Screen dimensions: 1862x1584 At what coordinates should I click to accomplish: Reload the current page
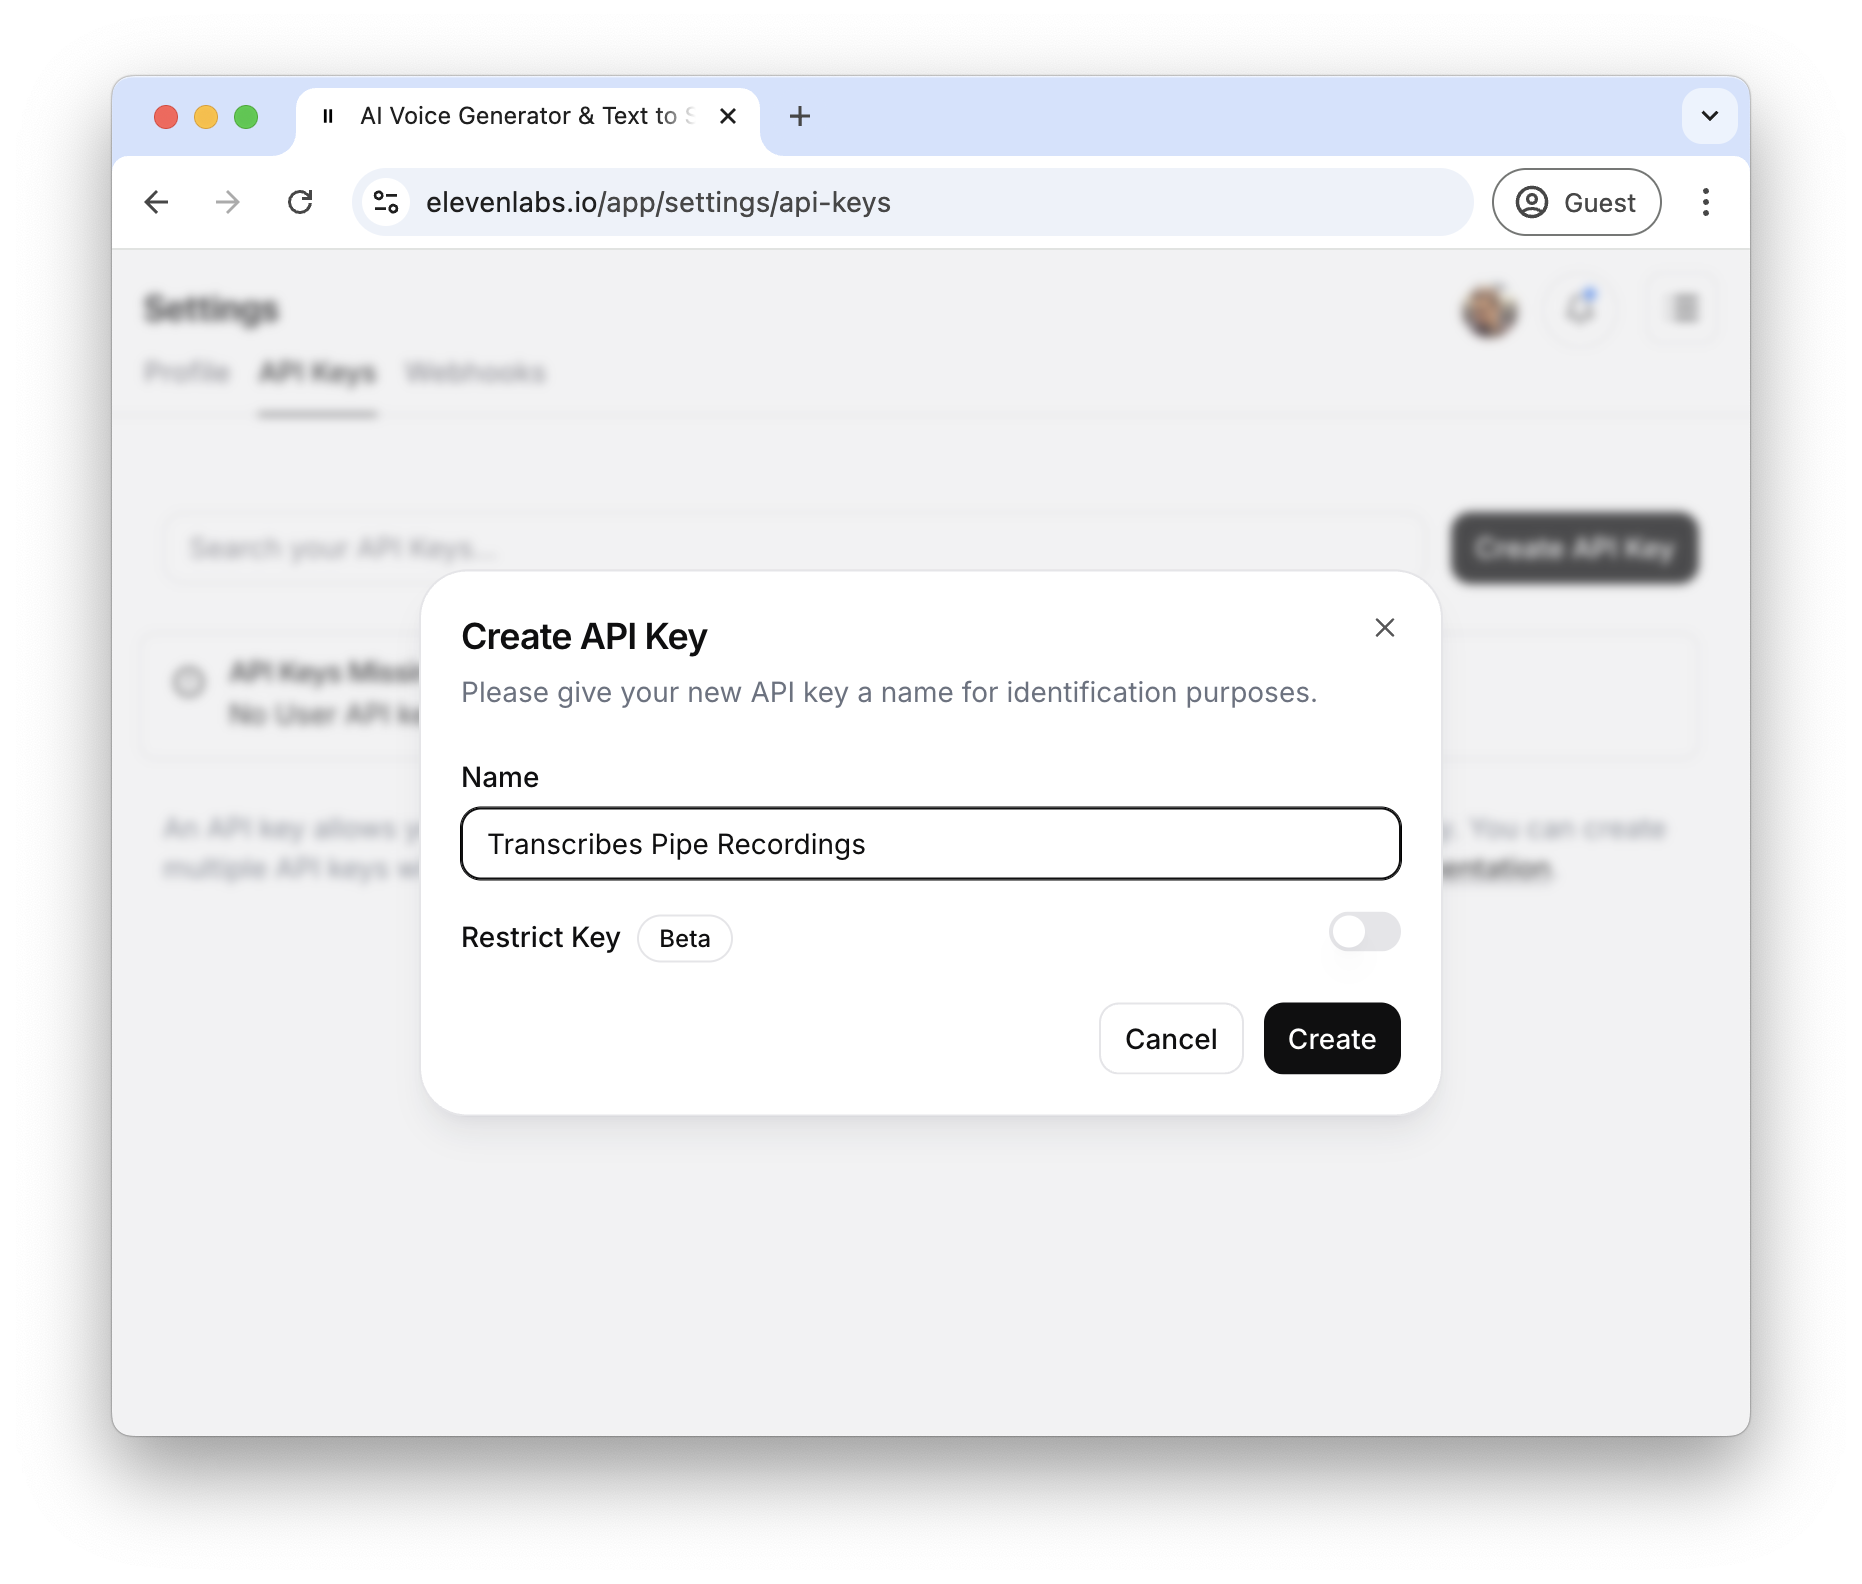point(302,201)
